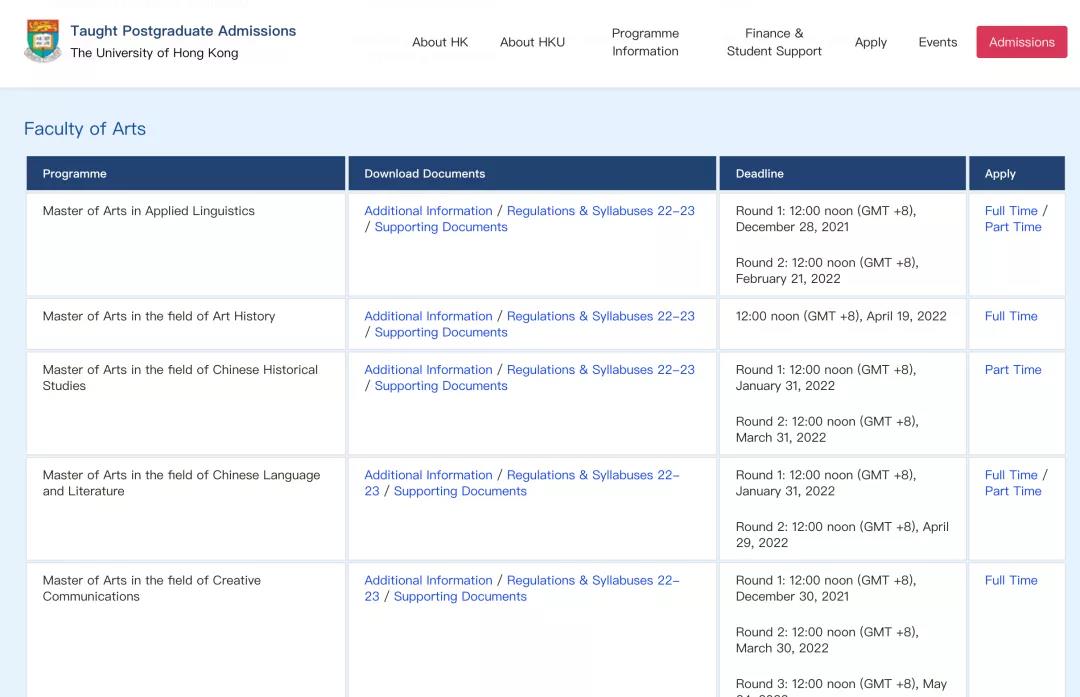
Task: Click the HKU crest logo
Action: 43,41
